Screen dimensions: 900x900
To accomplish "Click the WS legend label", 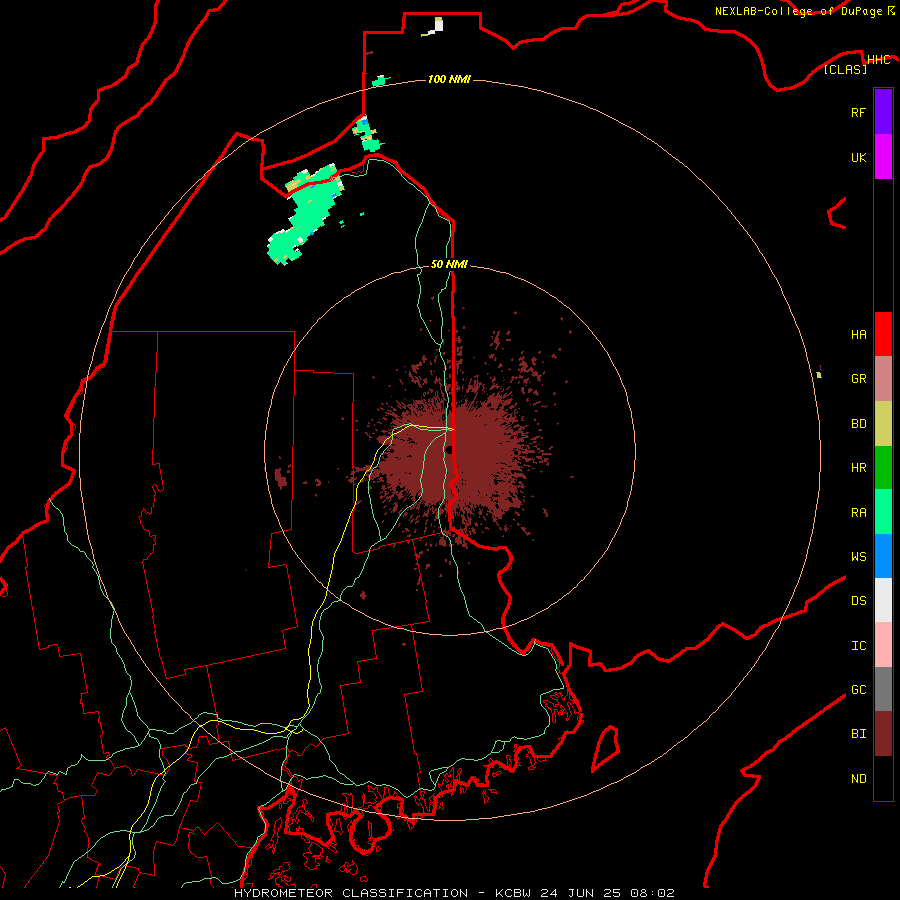I will [858, 556].
